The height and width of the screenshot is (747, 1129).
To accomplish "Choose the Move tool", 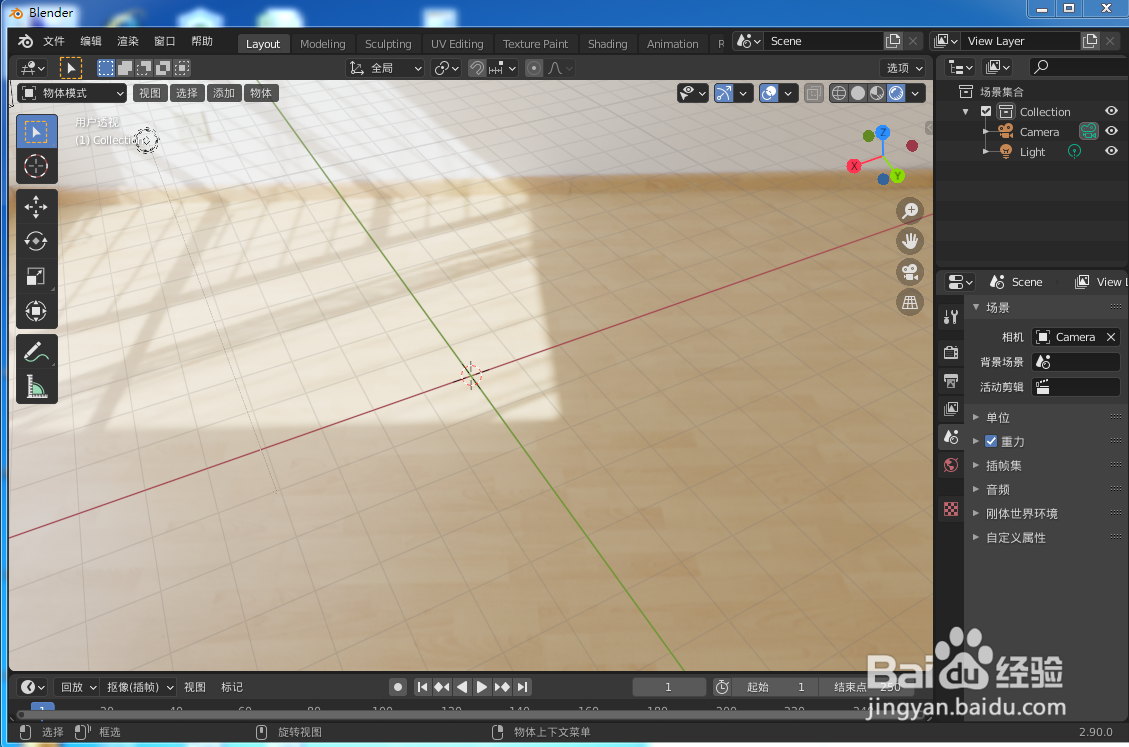I will [x=36, y=207].
